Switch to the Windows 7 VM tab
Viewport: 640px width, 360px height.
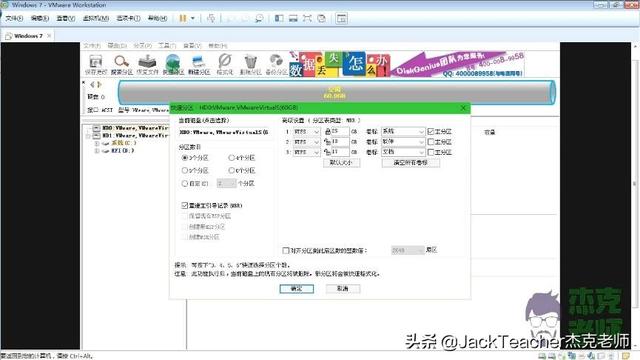(28, 36)
